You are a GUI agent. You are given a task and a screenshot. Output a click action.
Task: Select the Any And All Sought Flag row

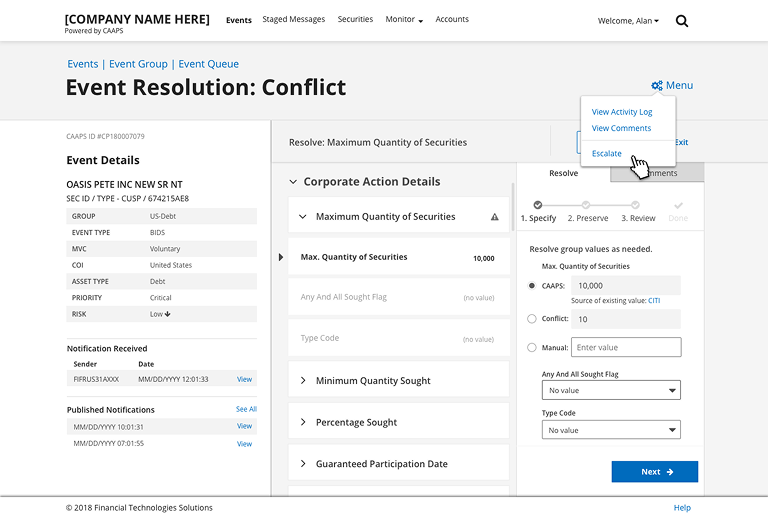coord(399,297)
